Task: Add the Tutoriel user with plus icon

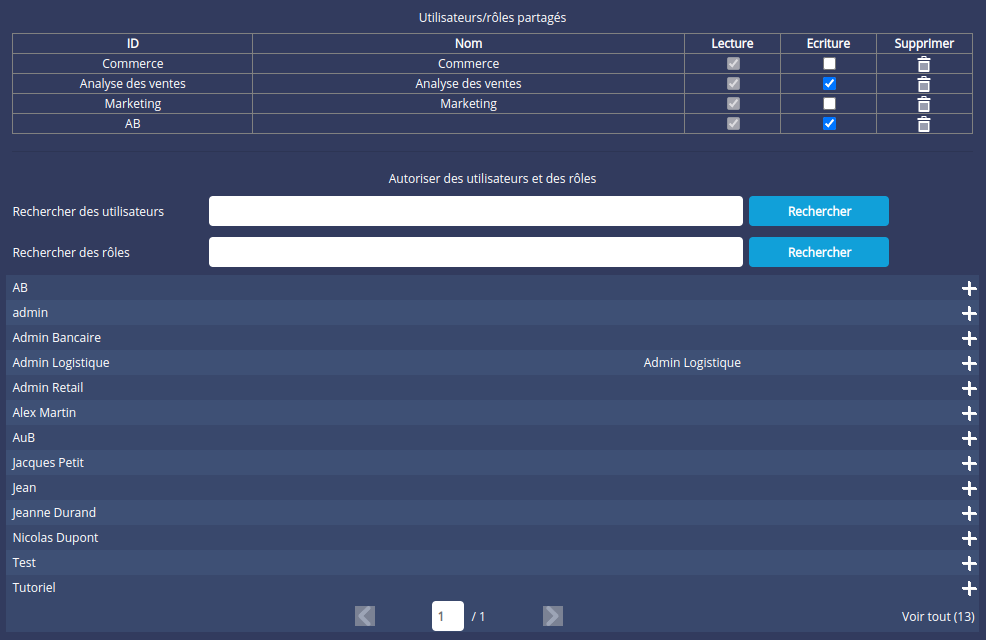Action: click(x=968, y=588)
